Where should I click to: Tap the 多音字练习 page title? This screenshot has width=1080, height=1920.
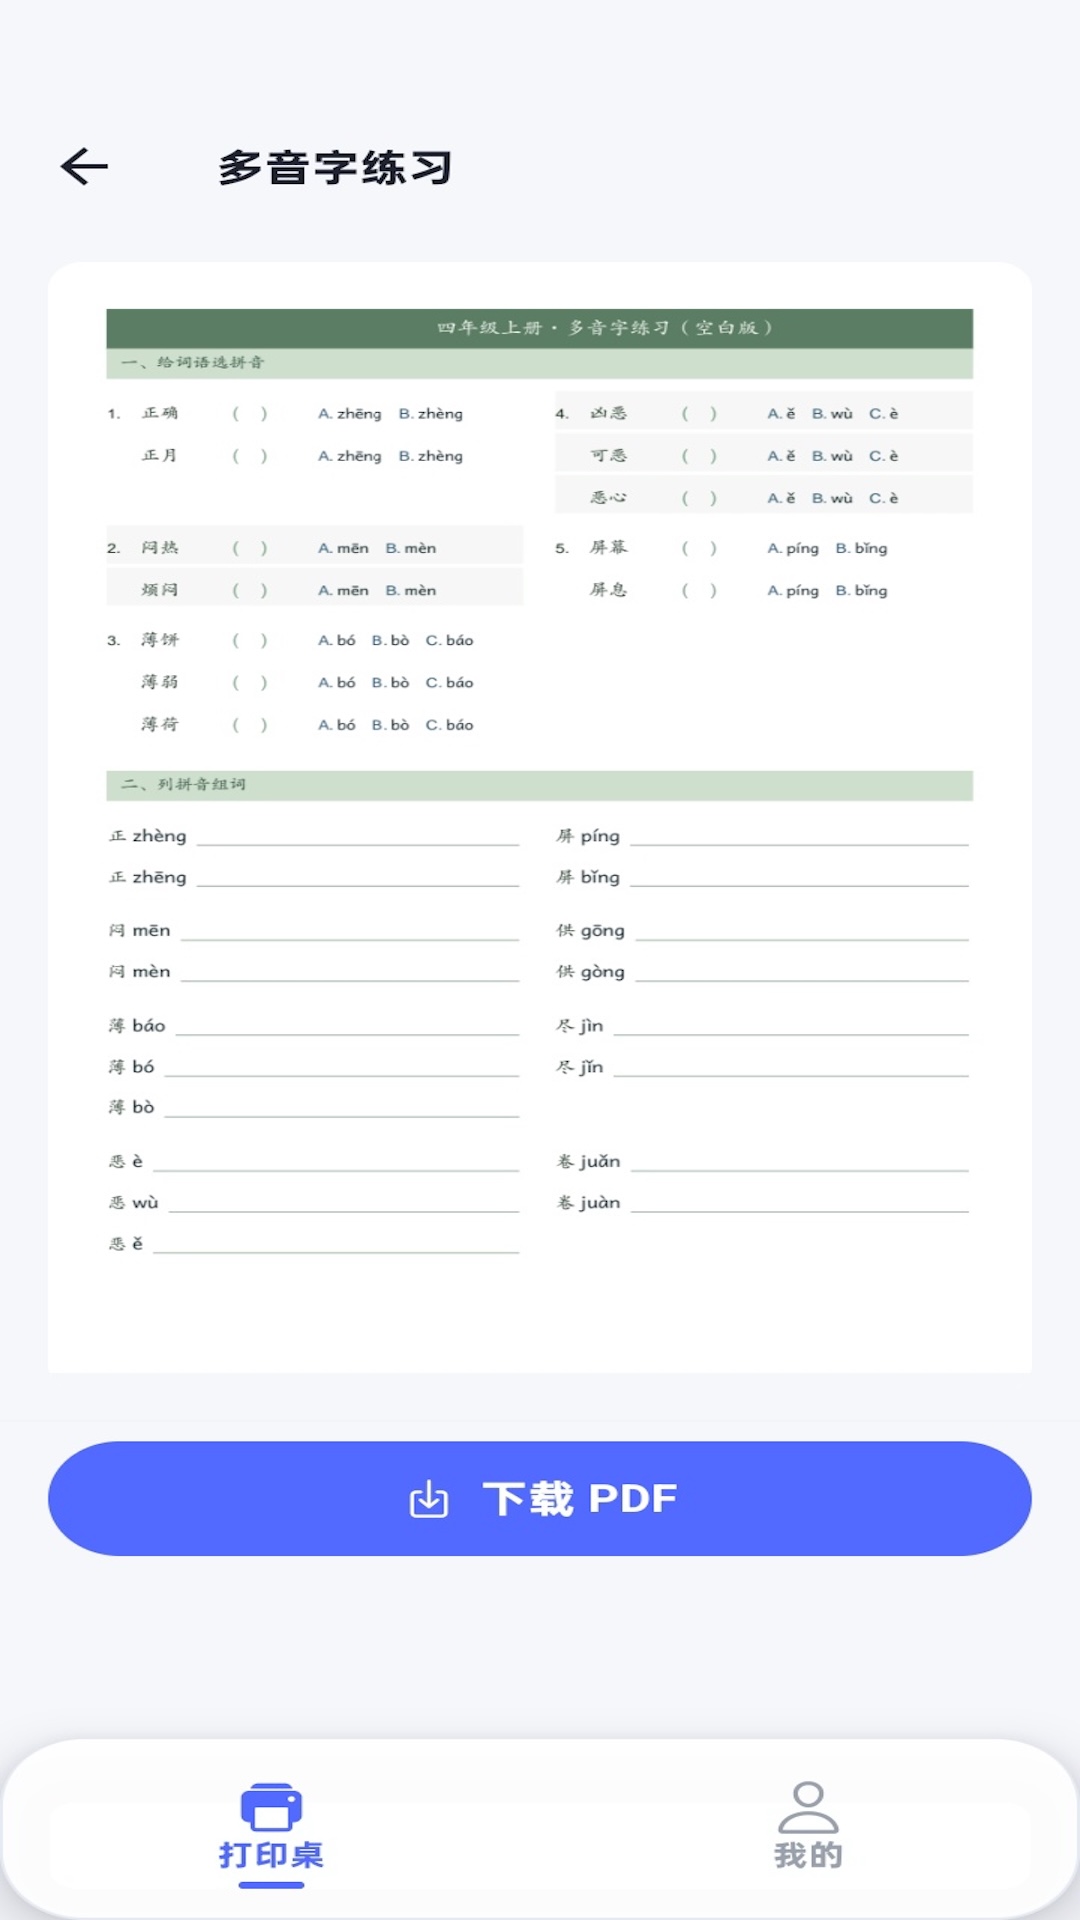(335, 167)
